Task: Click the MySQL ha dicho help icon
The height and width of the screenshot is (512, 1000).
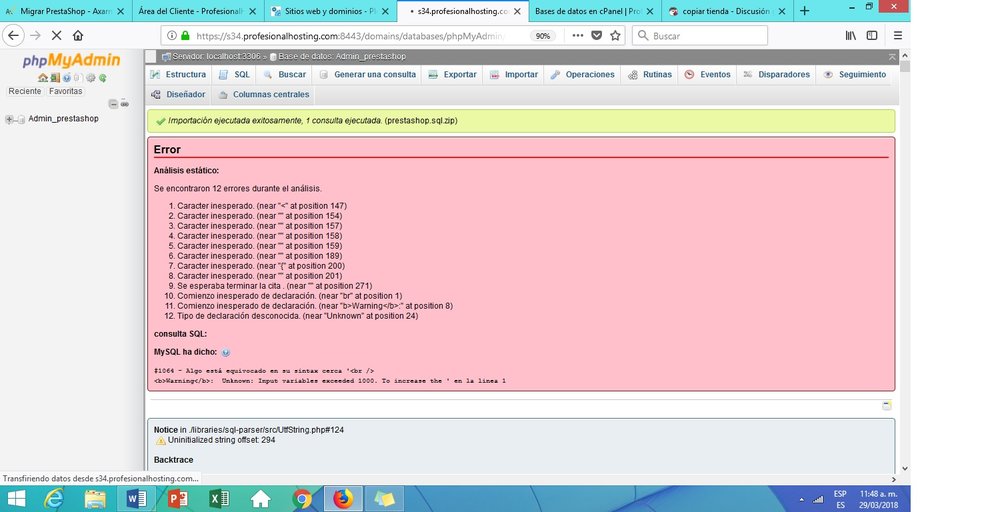Action: click(226, 353)
